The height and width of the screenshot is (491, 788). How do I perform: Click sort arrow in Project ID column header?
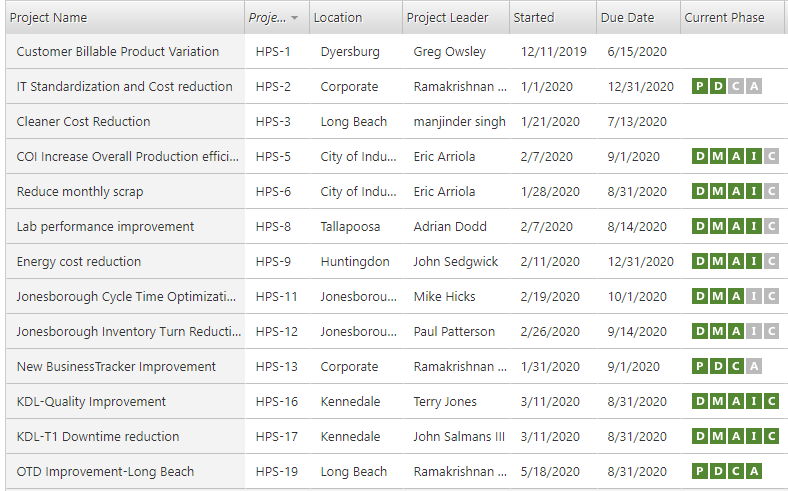pos(294,18)
